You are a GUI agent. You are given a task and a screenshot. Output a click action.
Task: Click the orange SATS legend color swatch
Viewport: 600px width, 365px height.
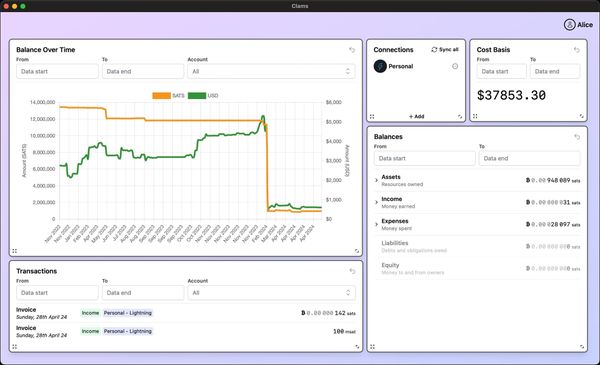161,96
